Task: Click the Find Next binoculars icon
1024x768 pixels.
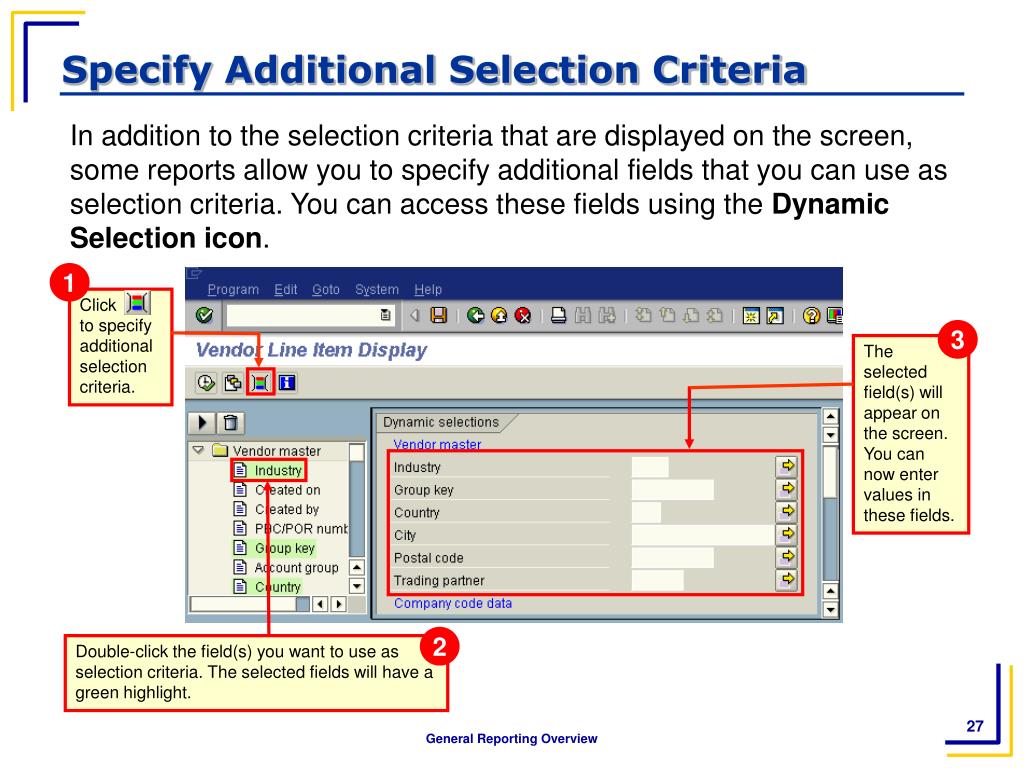Action: pos(607,315)
